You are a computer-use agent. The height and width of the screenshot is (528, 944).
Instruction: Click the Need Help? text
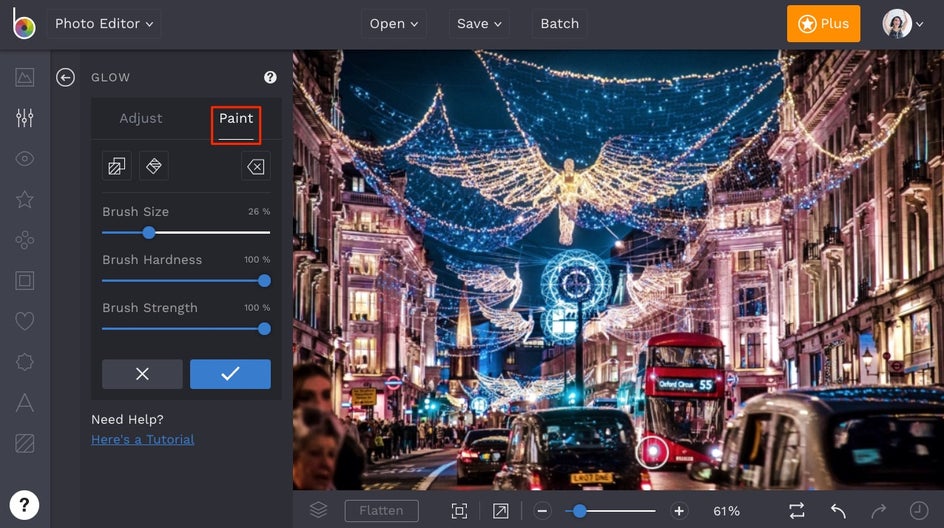coord(127,419)
